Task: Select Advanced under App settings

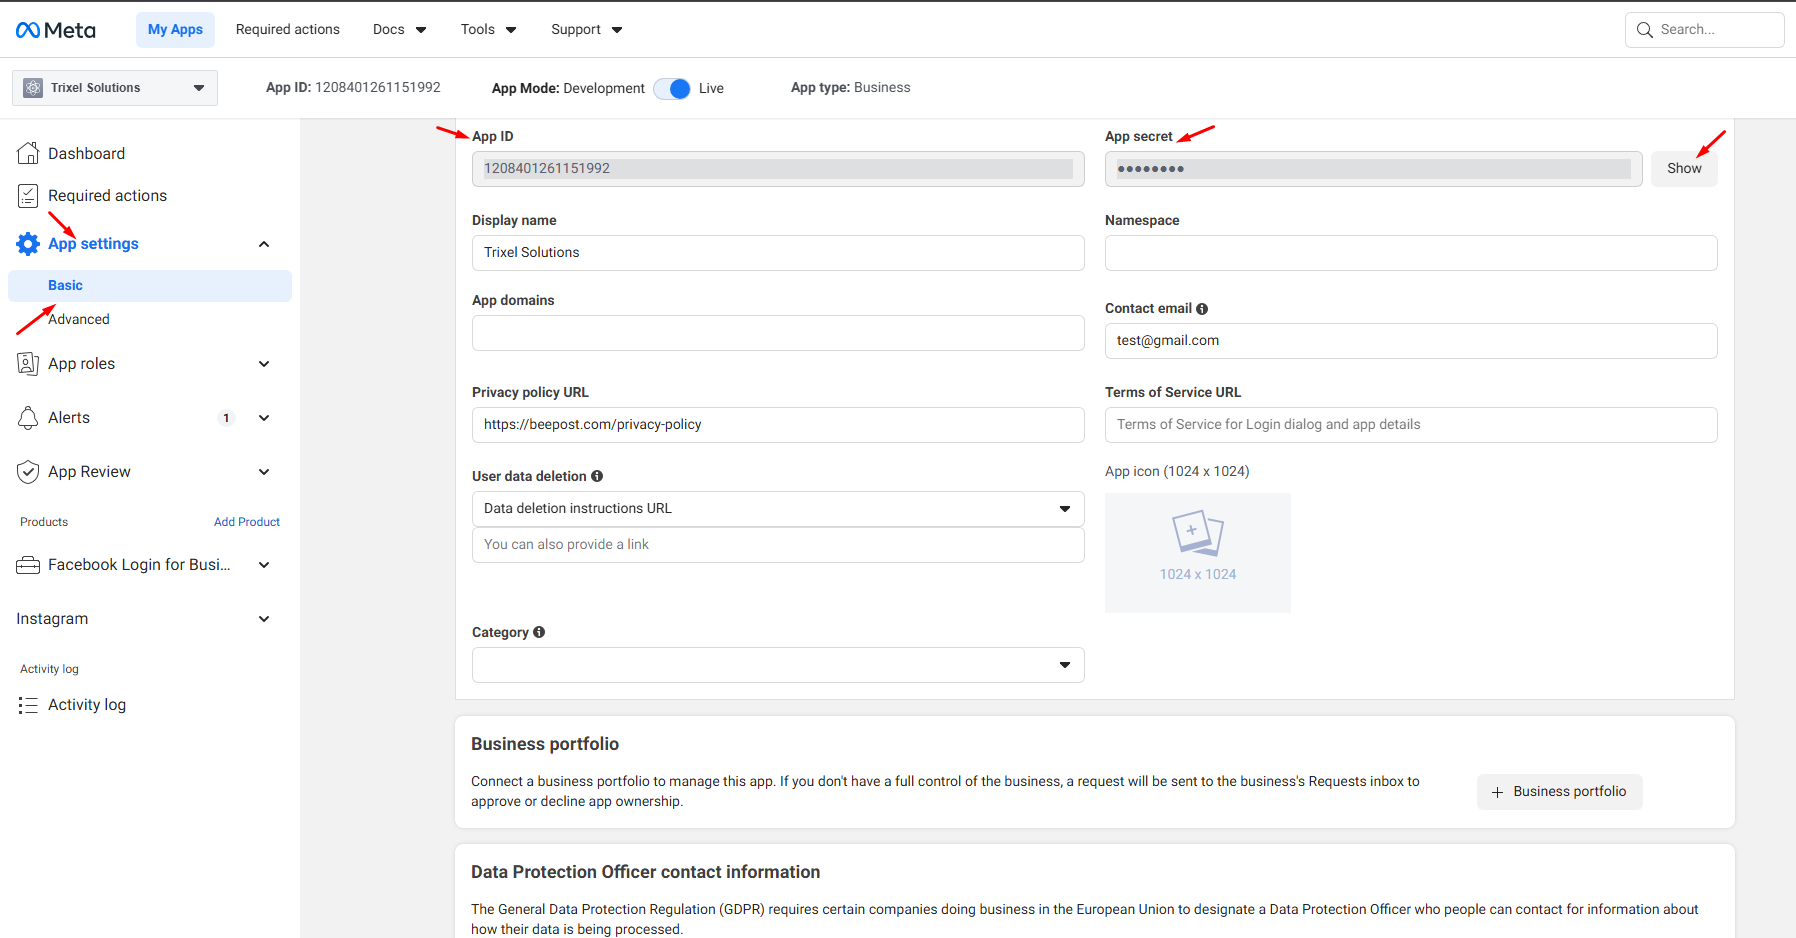Action: (79, 319)
